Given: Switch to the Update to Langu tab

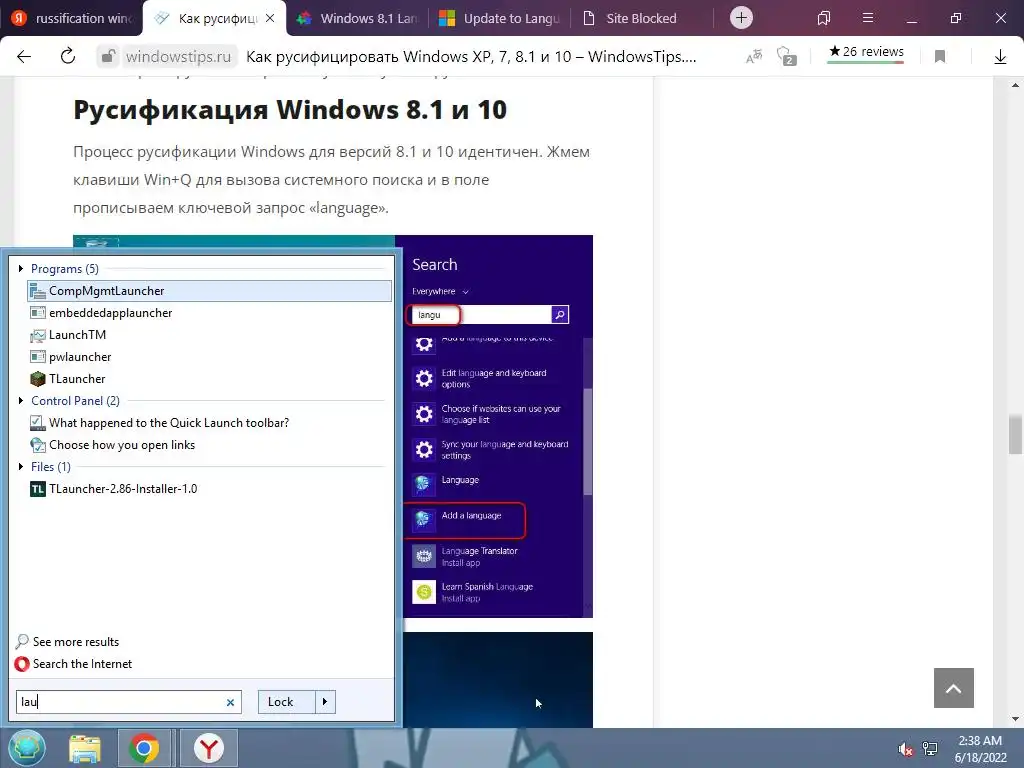Looking at the screenshot, I should 500,18.
